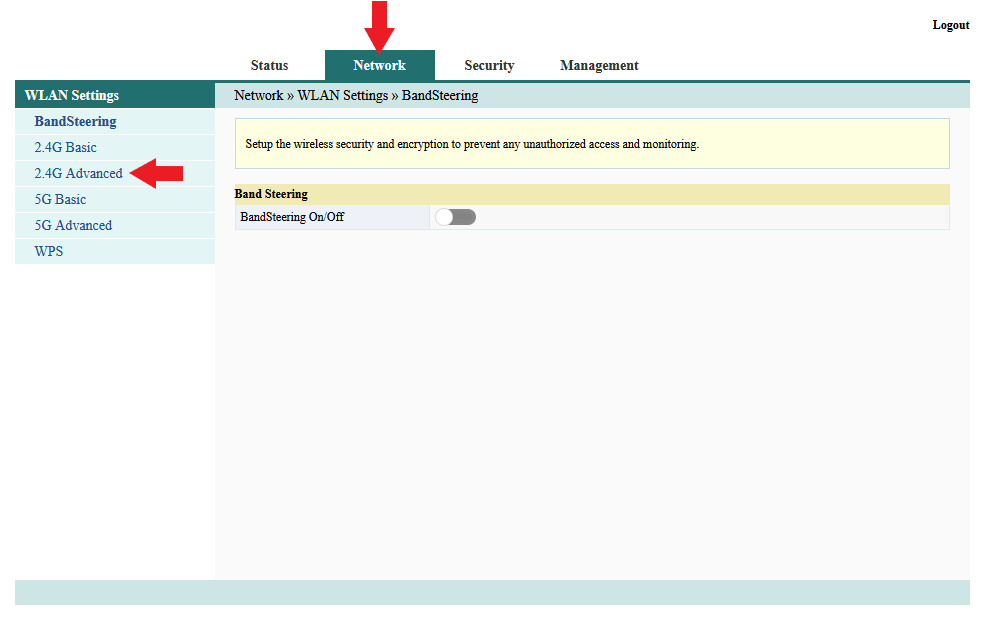Open the Management tab
Image resolution: width=985 pixels, height=618 pixels.
(x=599, y=65)
